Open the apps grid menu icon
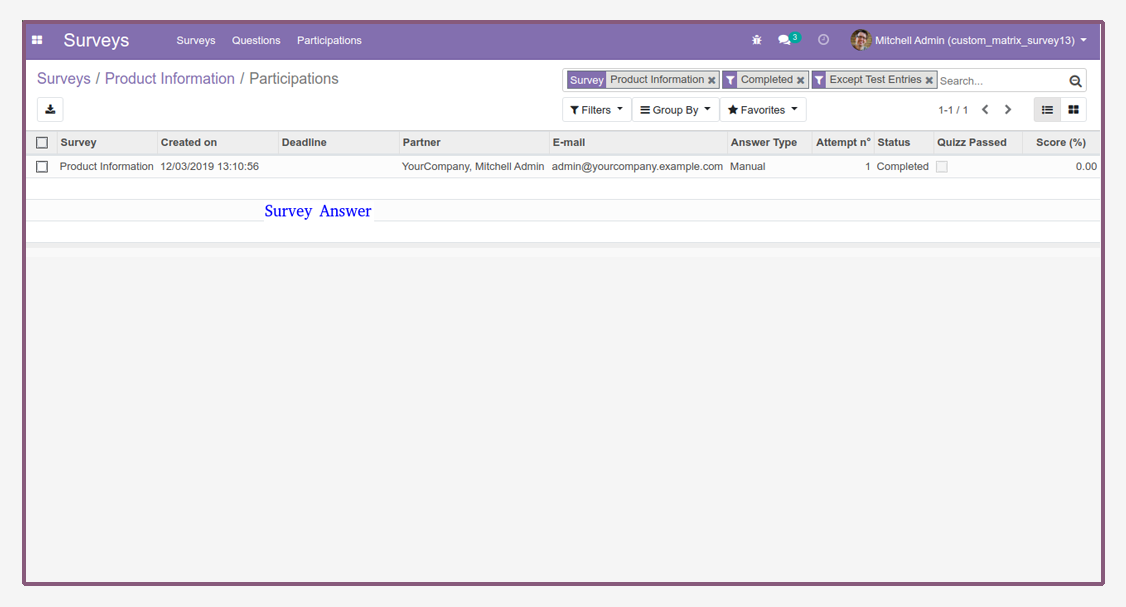This screenshot has width=1126, height=607. (x=37, y=40)
